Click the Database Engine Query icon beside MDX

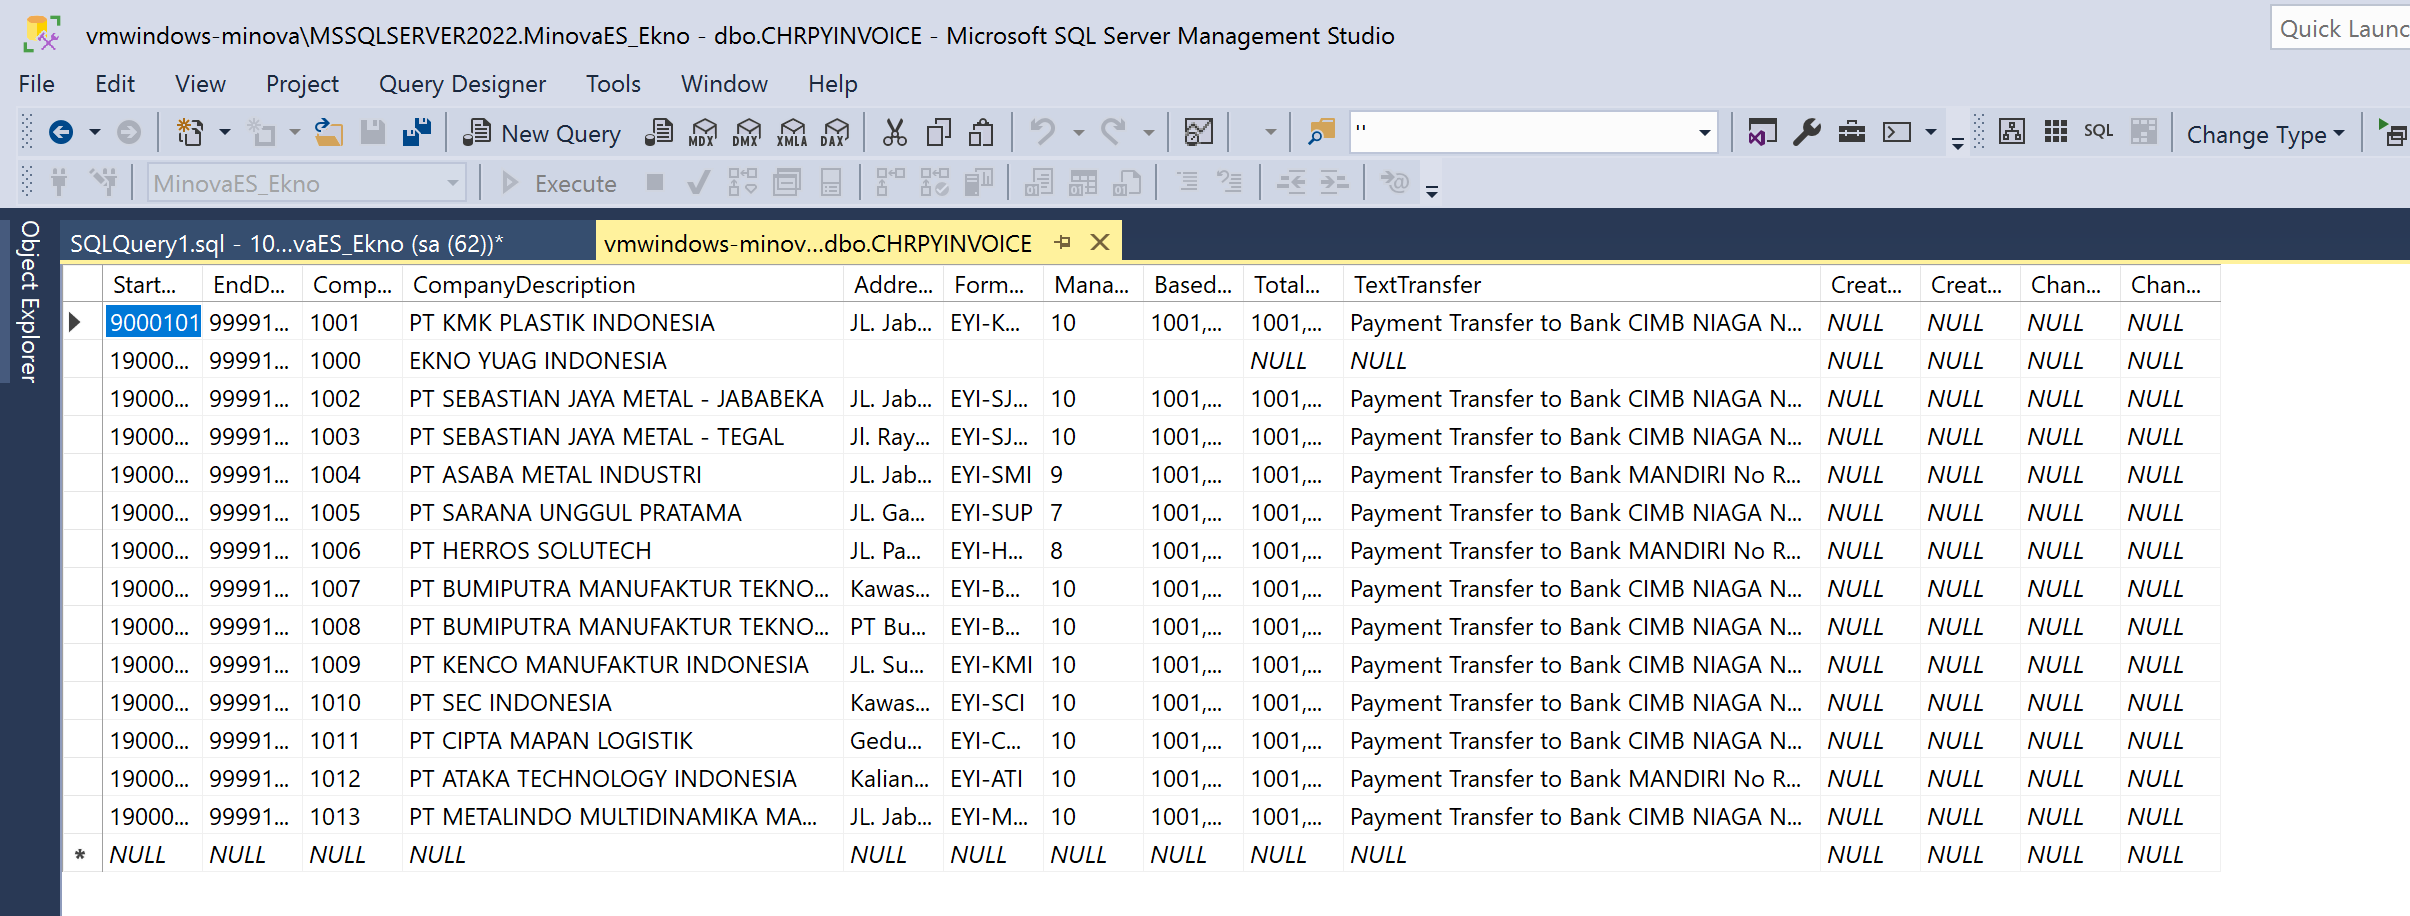(x=660, y=132)
